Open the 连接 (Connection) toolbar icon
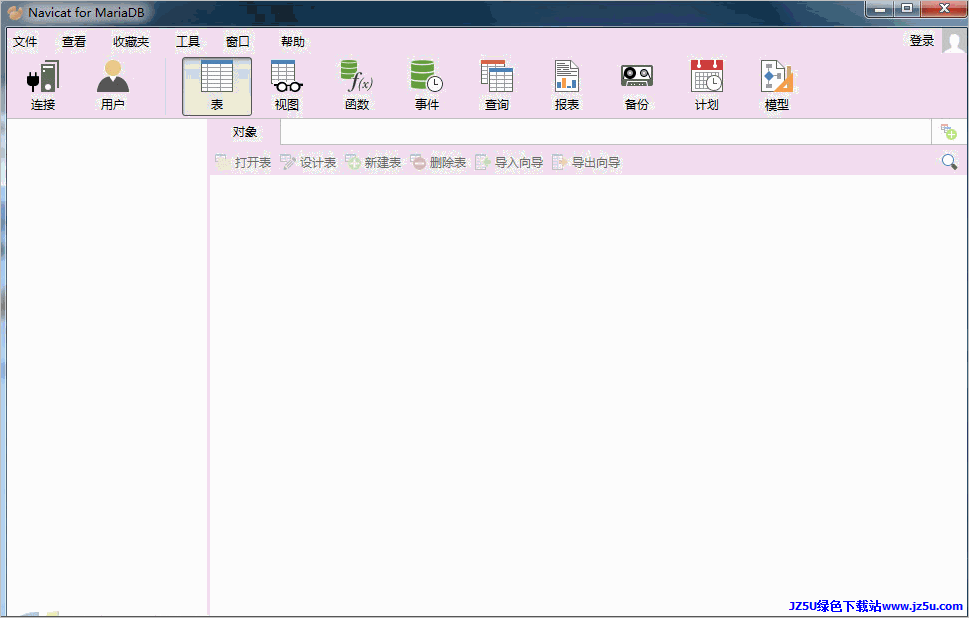 click(43, 86)
